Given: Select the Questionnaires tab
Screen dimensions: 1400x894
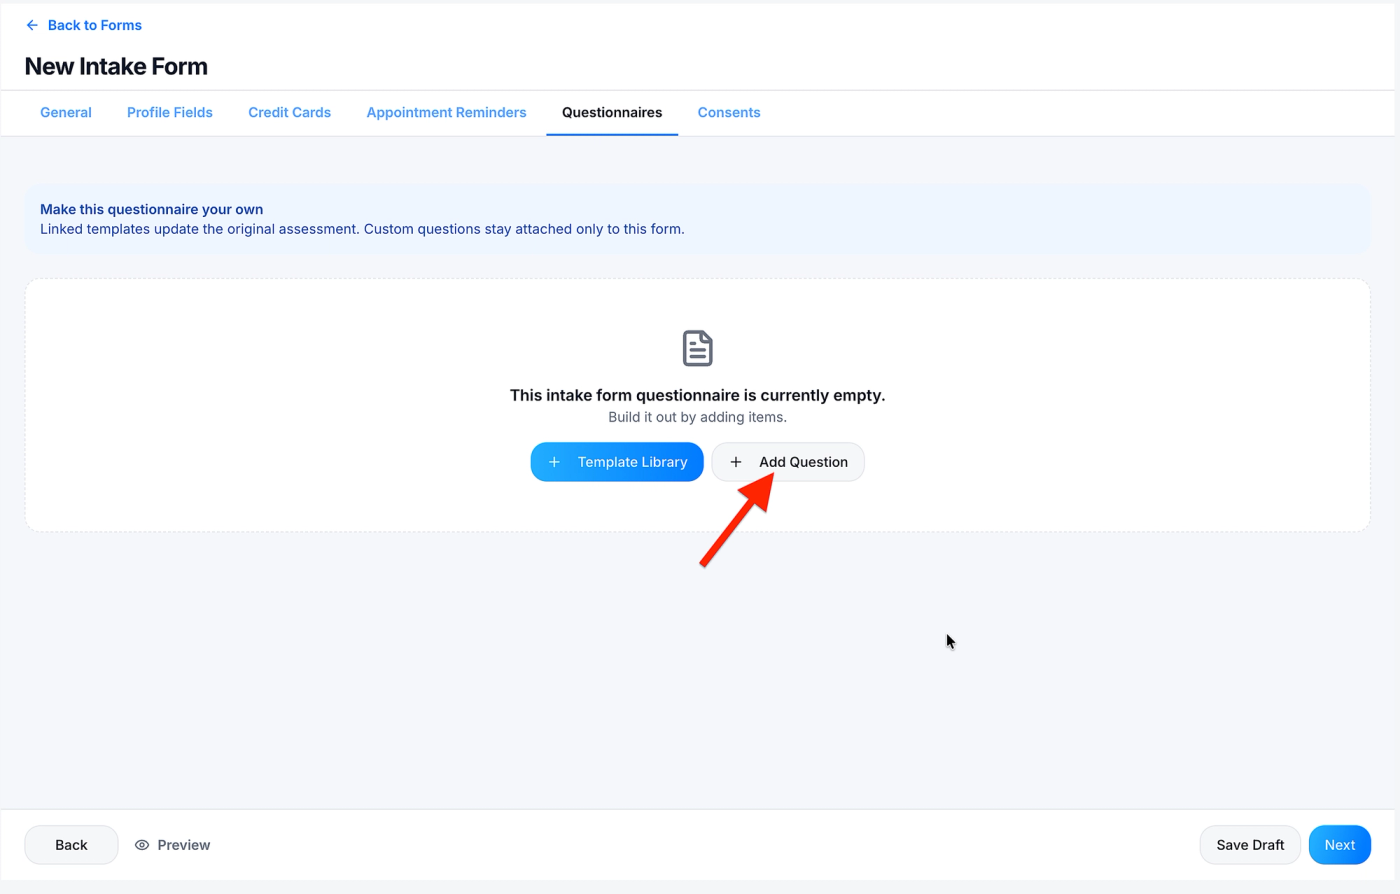Looking at the screenshot, I should [x=612, y=112].
